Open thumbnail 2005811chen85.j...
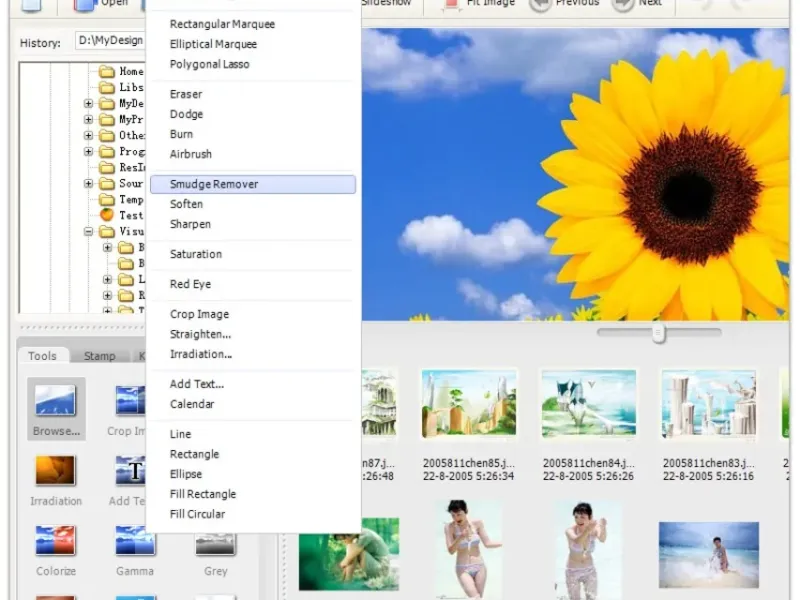The image size is (800, 600). [469, 404]
